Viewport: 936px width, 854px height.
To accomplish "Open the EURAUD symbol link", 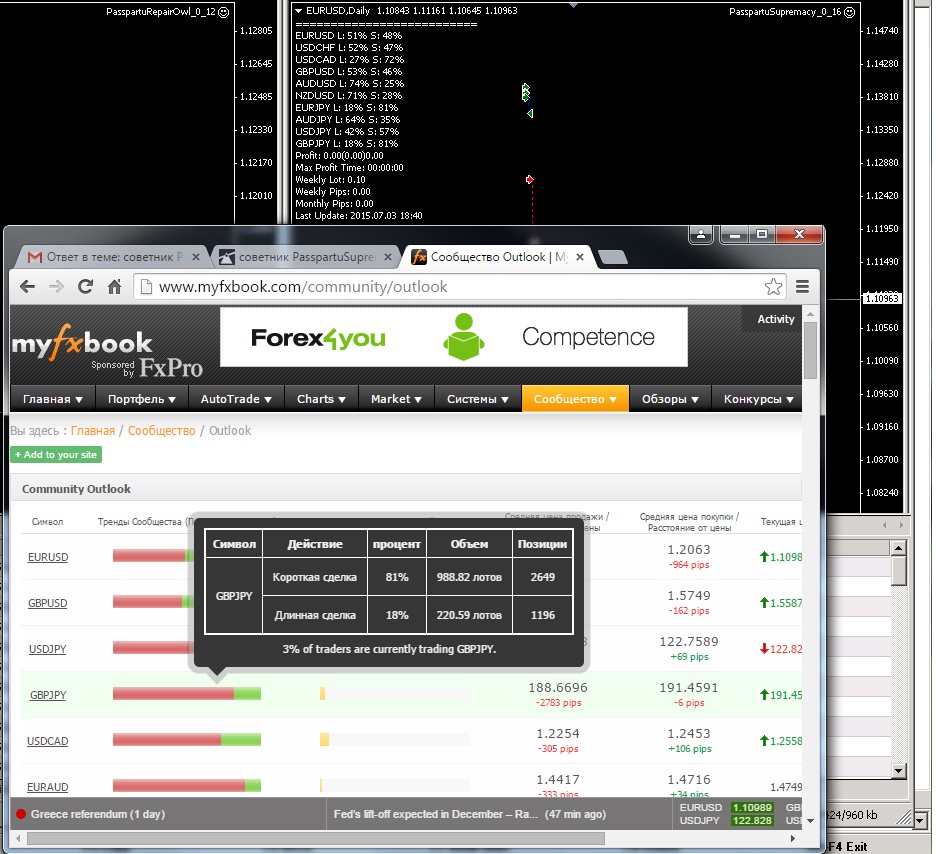I will click(48, 787).
